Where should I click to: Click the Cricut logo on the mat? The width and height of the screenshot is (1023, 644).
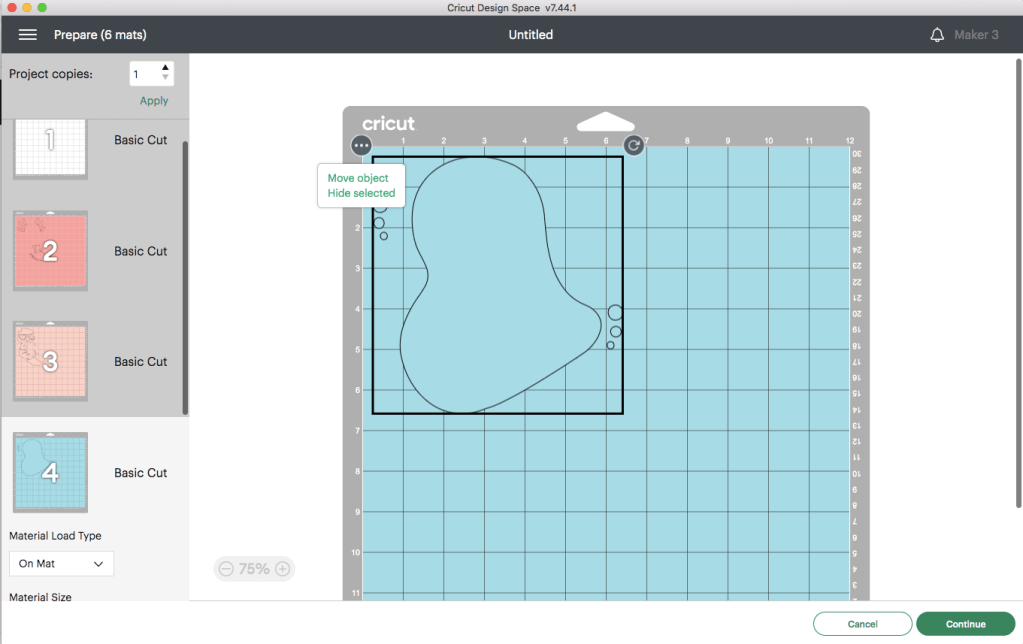[388, 124]
